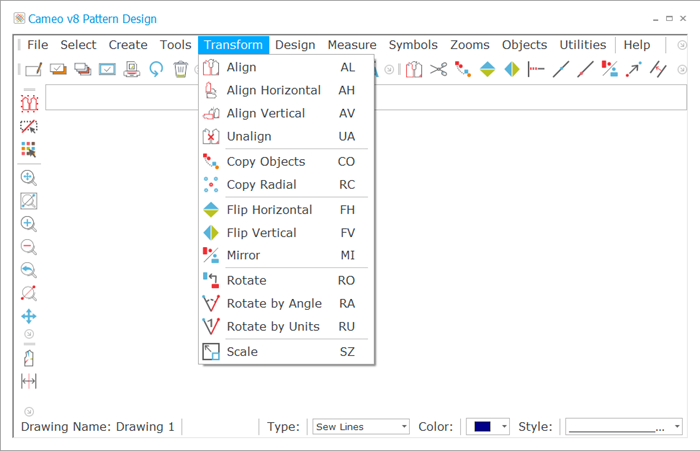Open the Help menu

637,45
